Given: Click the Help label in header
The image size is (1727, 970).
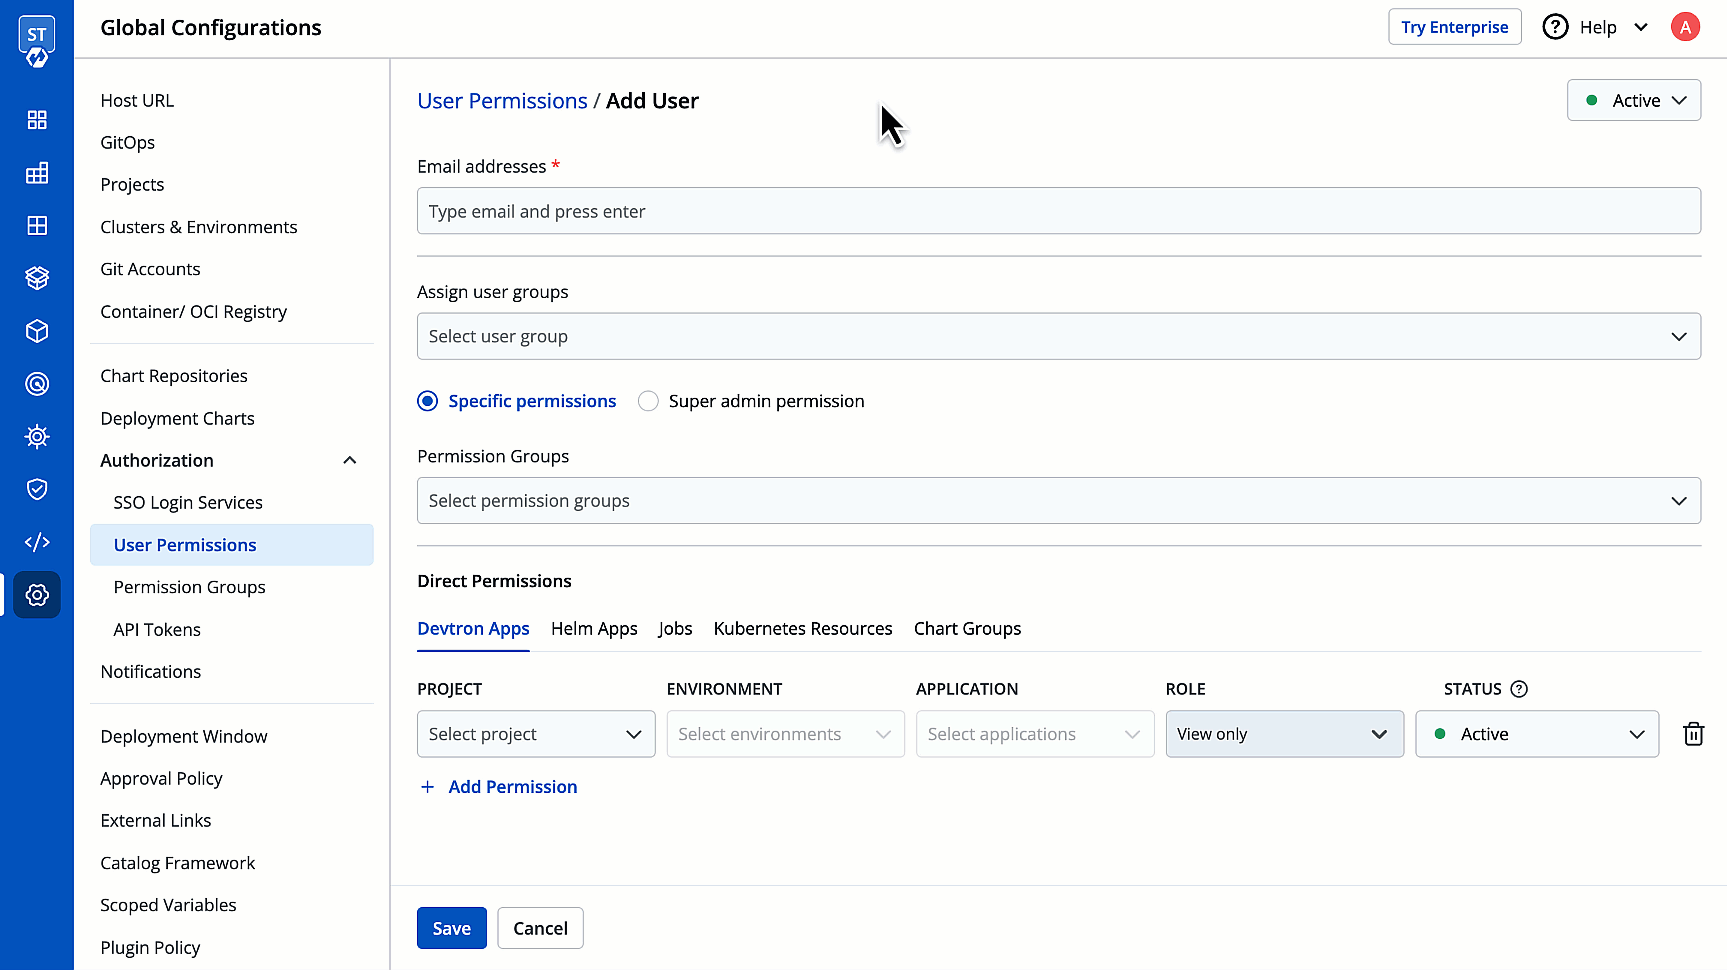Looking at the screenshot, I should pos(1598,27).
